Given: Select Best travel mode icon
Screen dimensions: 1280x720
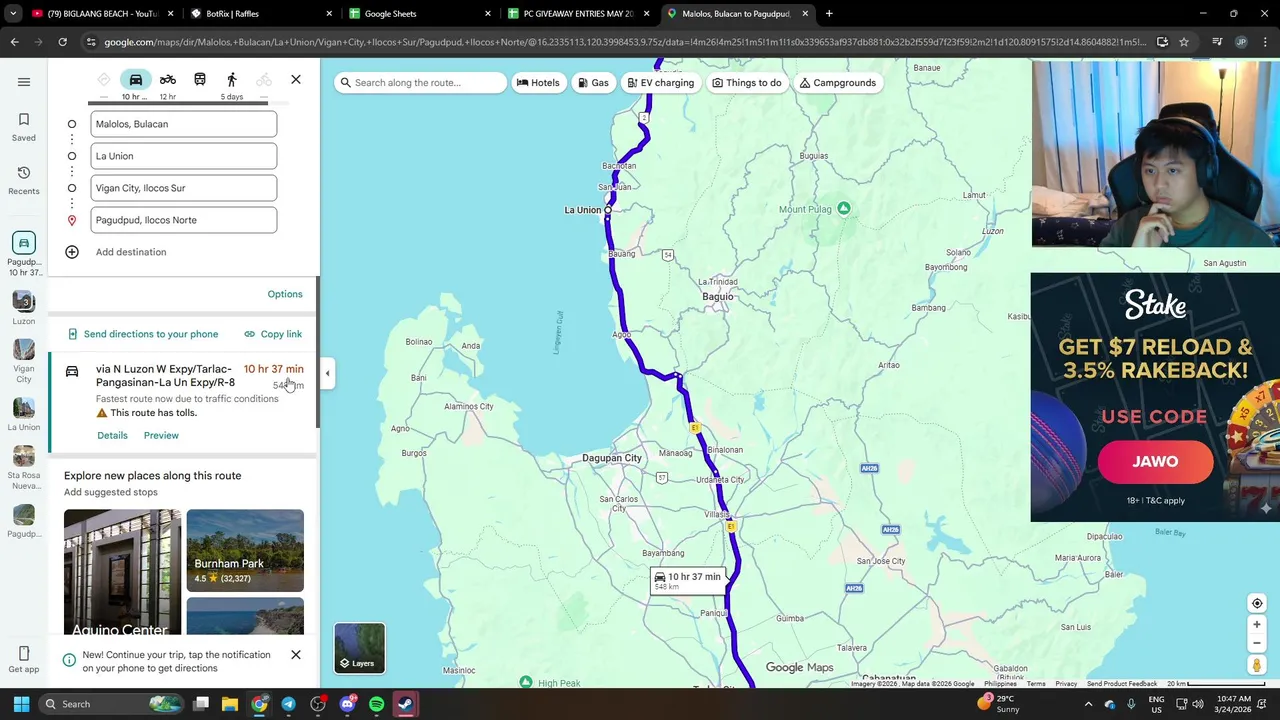Looking at the screenshot, I should 104,80.
